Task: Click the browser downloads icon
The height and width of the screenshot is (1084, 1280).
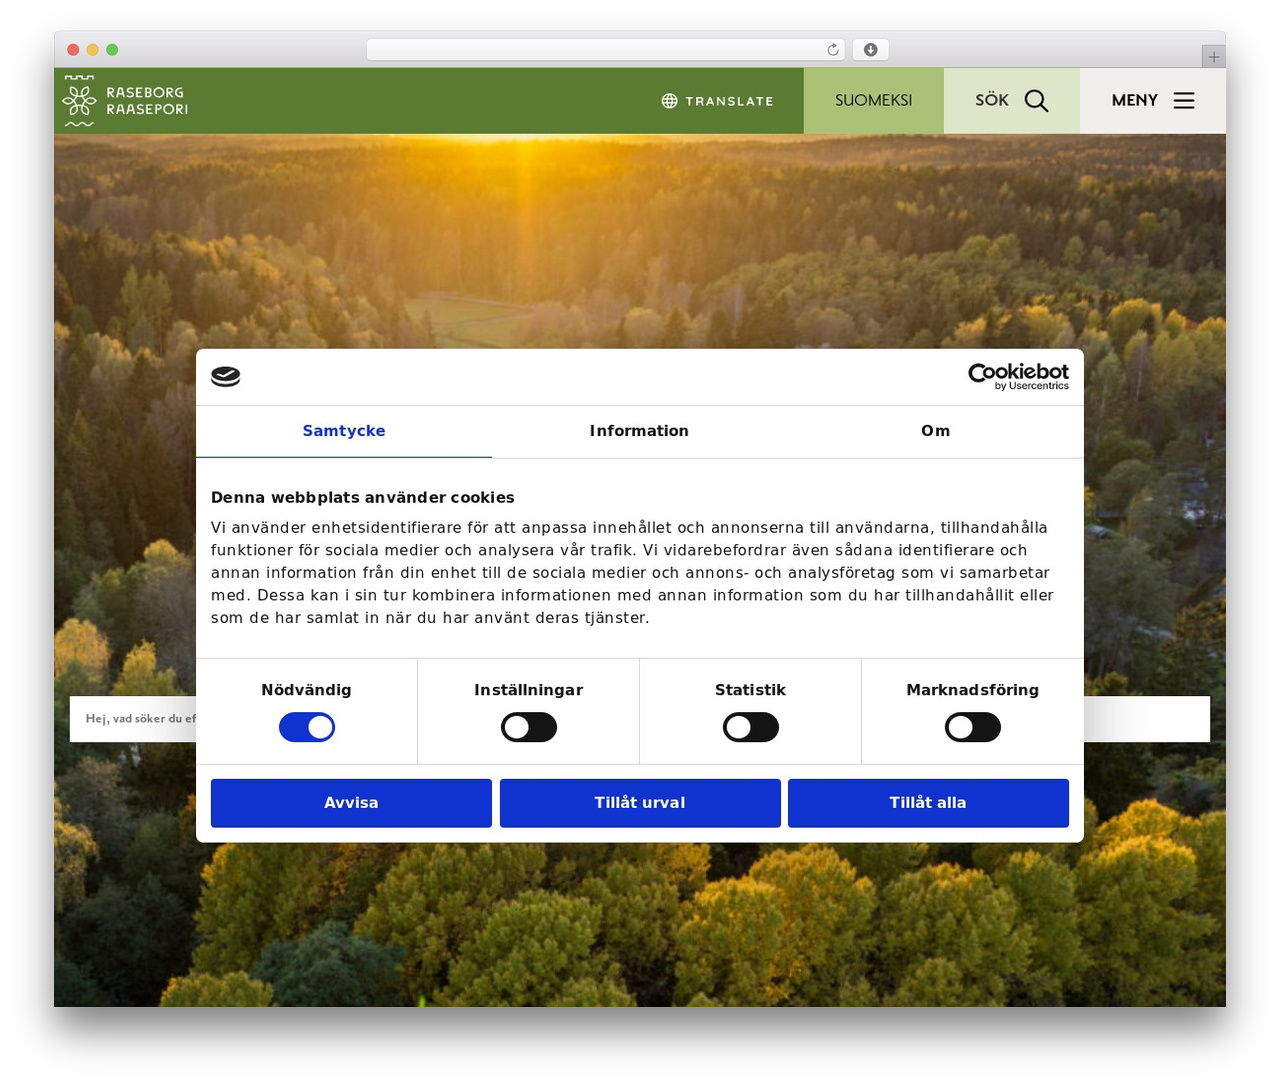Action: (871, 50)
